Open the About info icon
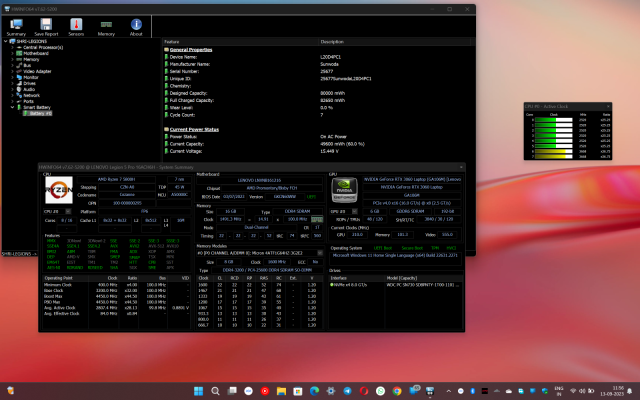The height and width of the screenshot is (400, 640). click(136, 27)
